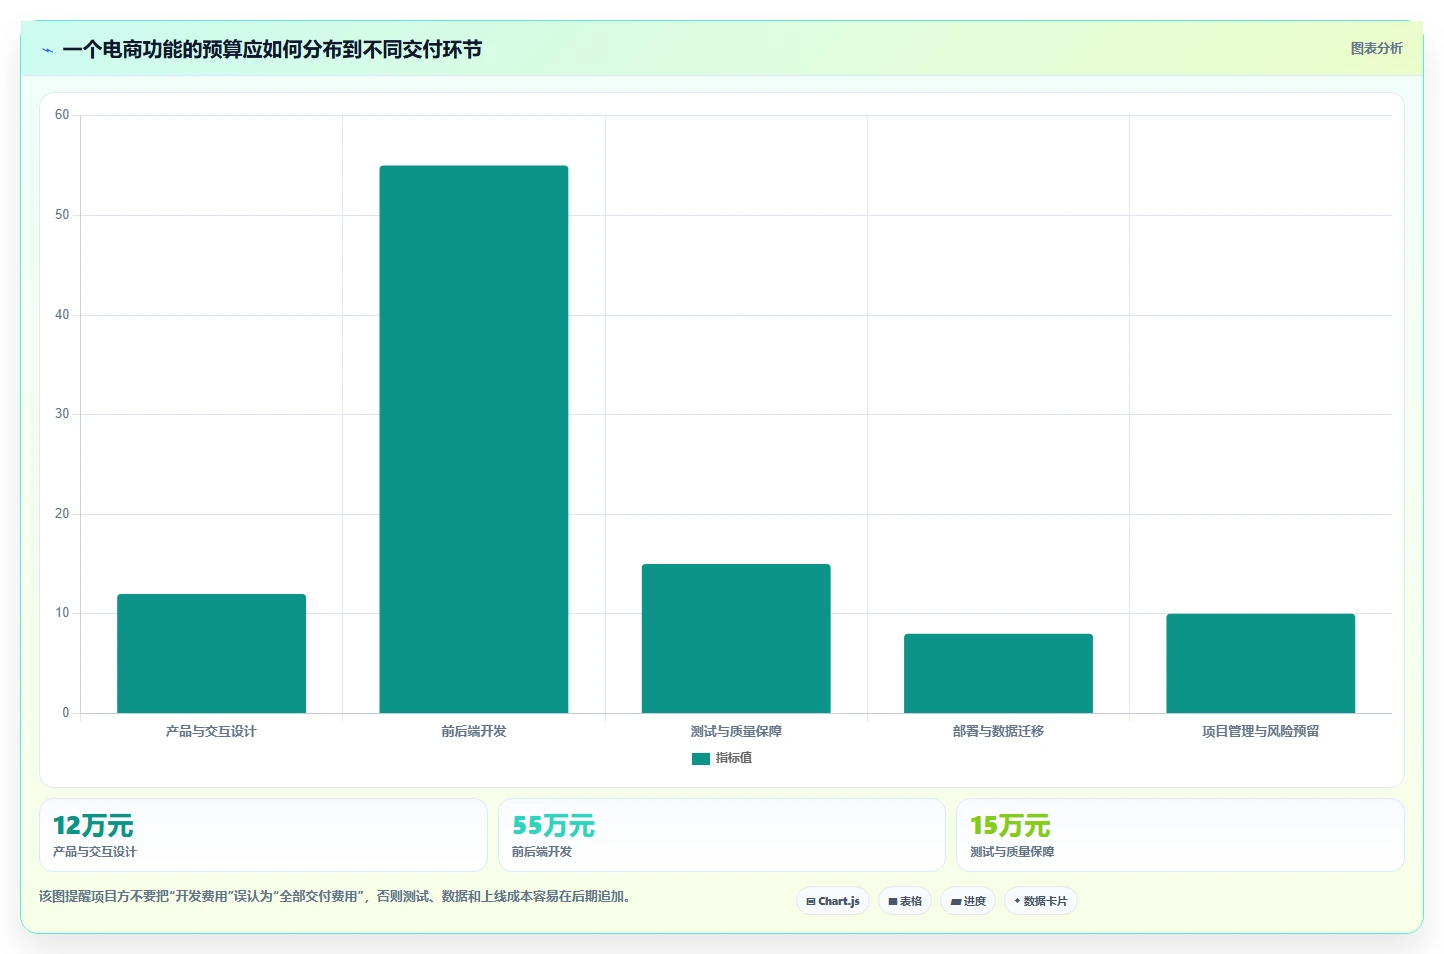Click the 前后端开发 caption under 55万元
The image size is (1444, 954).
click(542, 852)
